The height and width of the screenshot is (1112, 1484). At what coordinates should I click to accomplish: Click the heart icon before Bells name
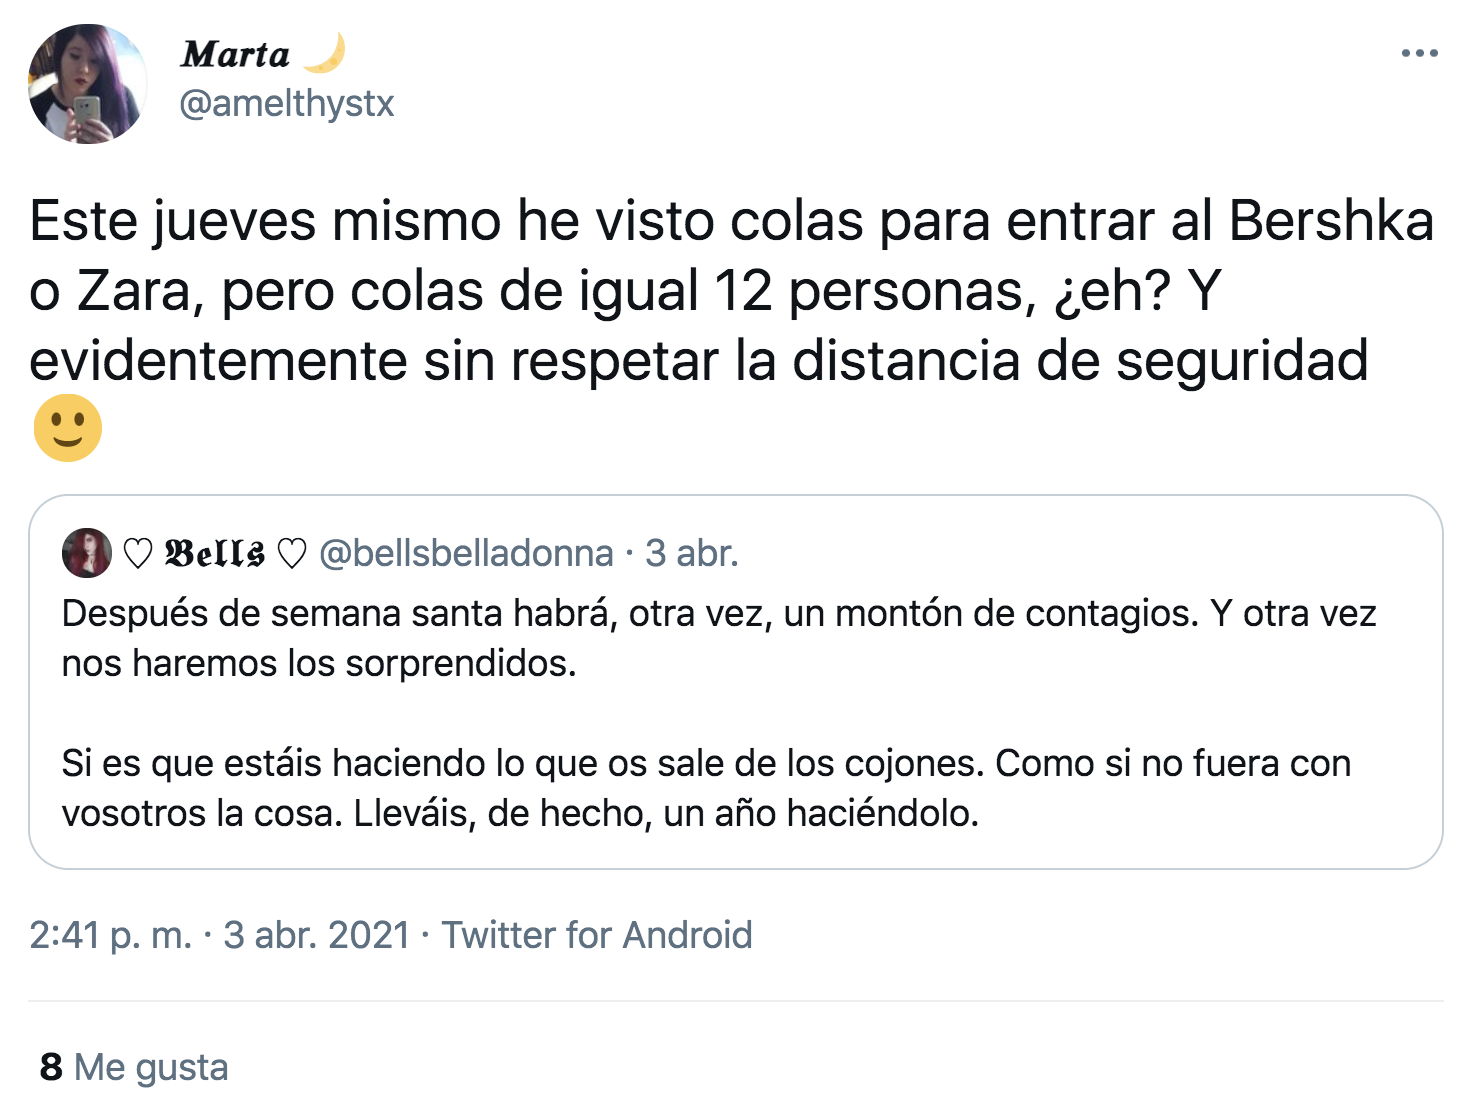tap(138, 553)
